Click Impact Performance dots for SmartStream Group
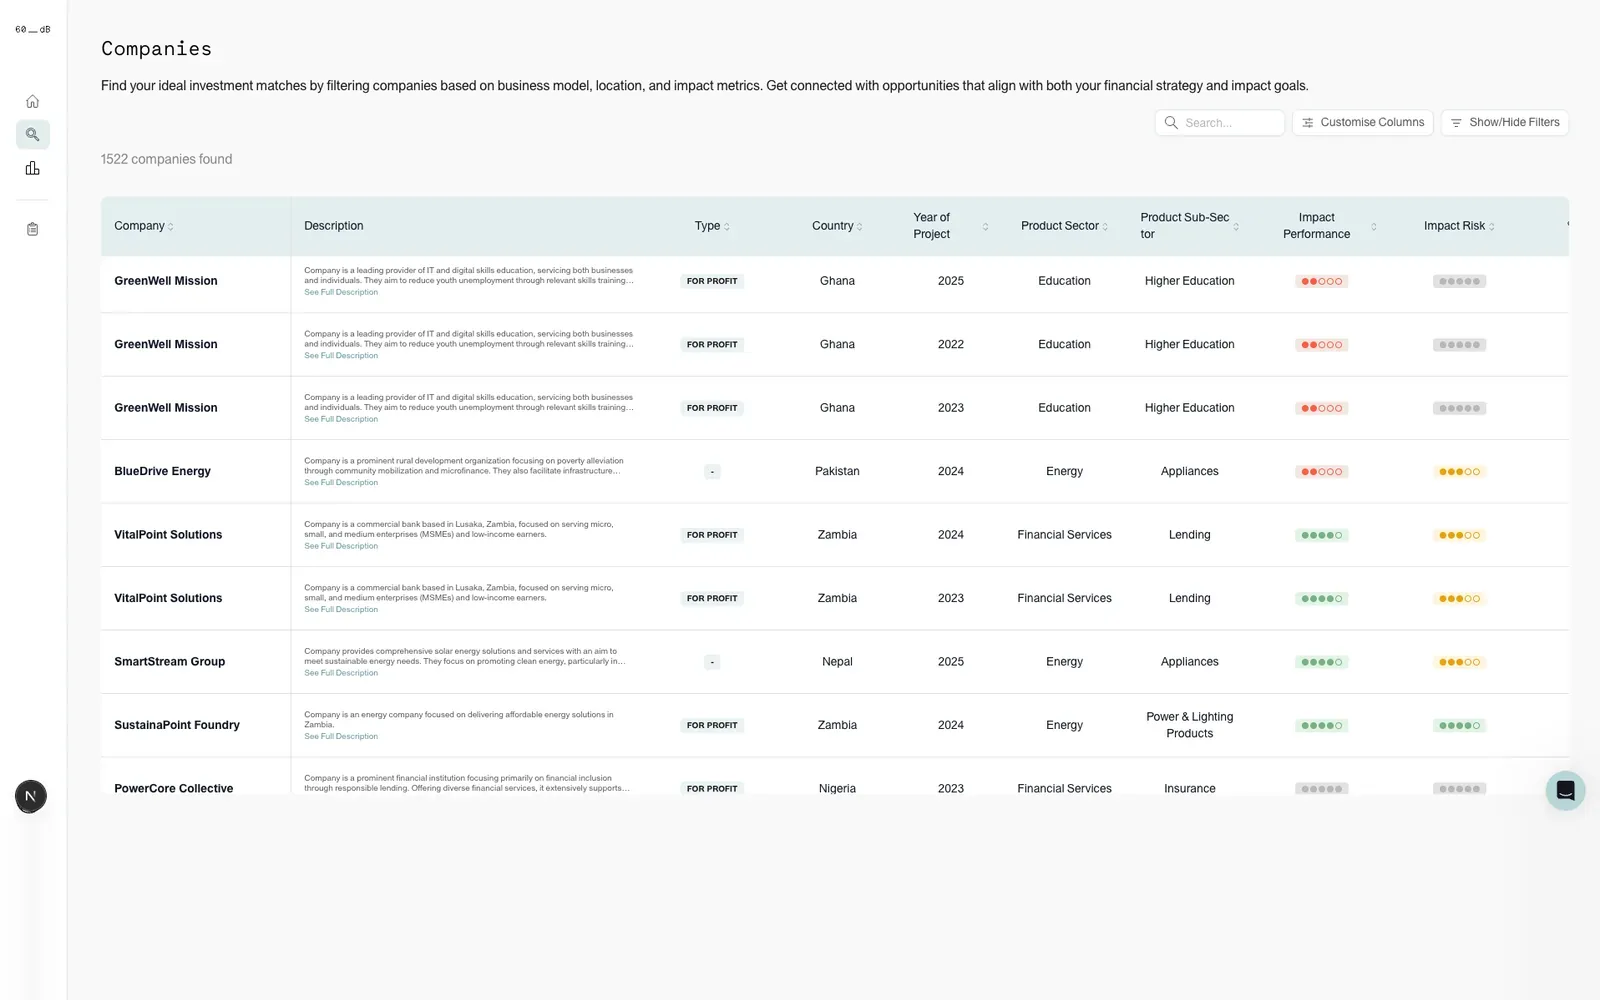 pyautogui.click(x=1321, y=662)
